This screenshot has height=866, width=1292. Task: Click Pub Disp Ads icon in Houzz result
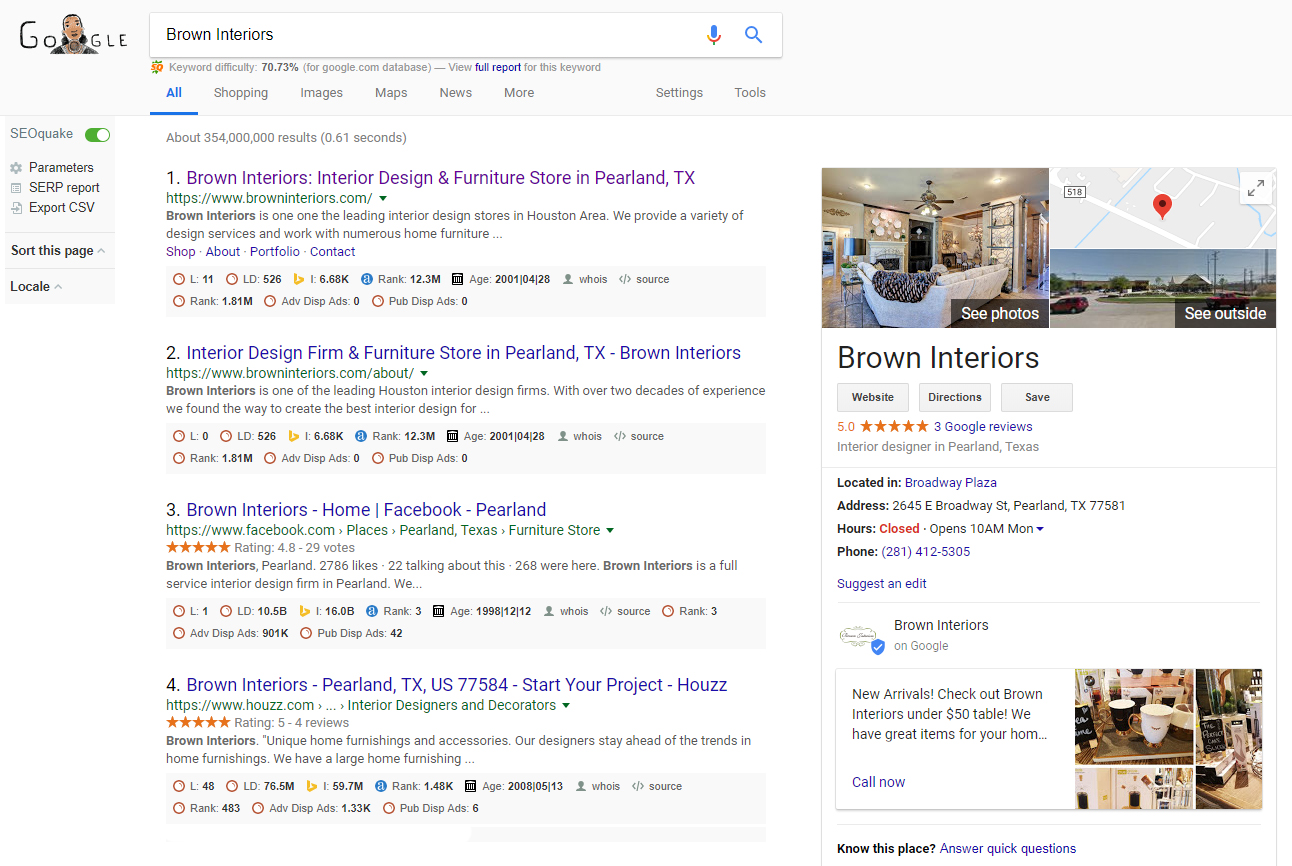tap(389, 809)
